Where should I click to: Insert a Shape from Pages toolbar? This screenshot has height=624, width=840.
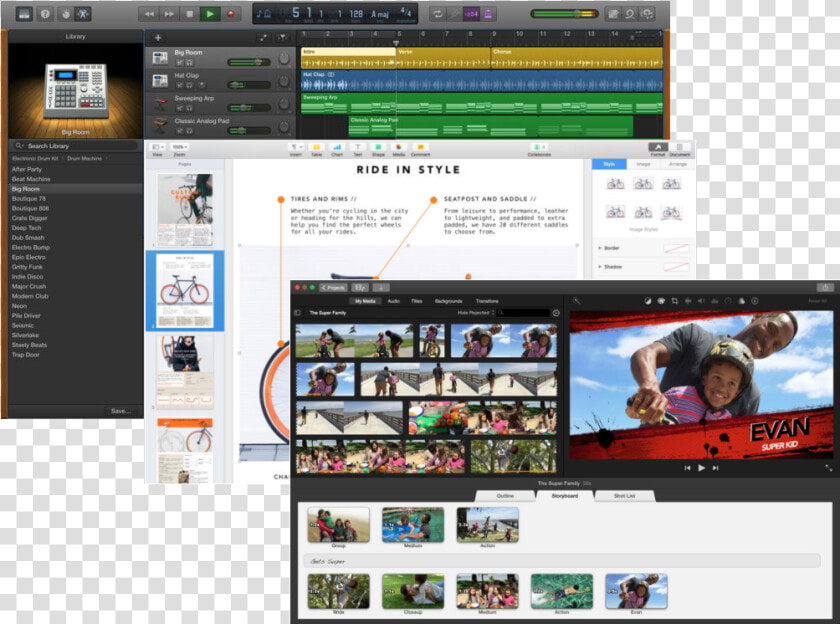pos(378,150)
